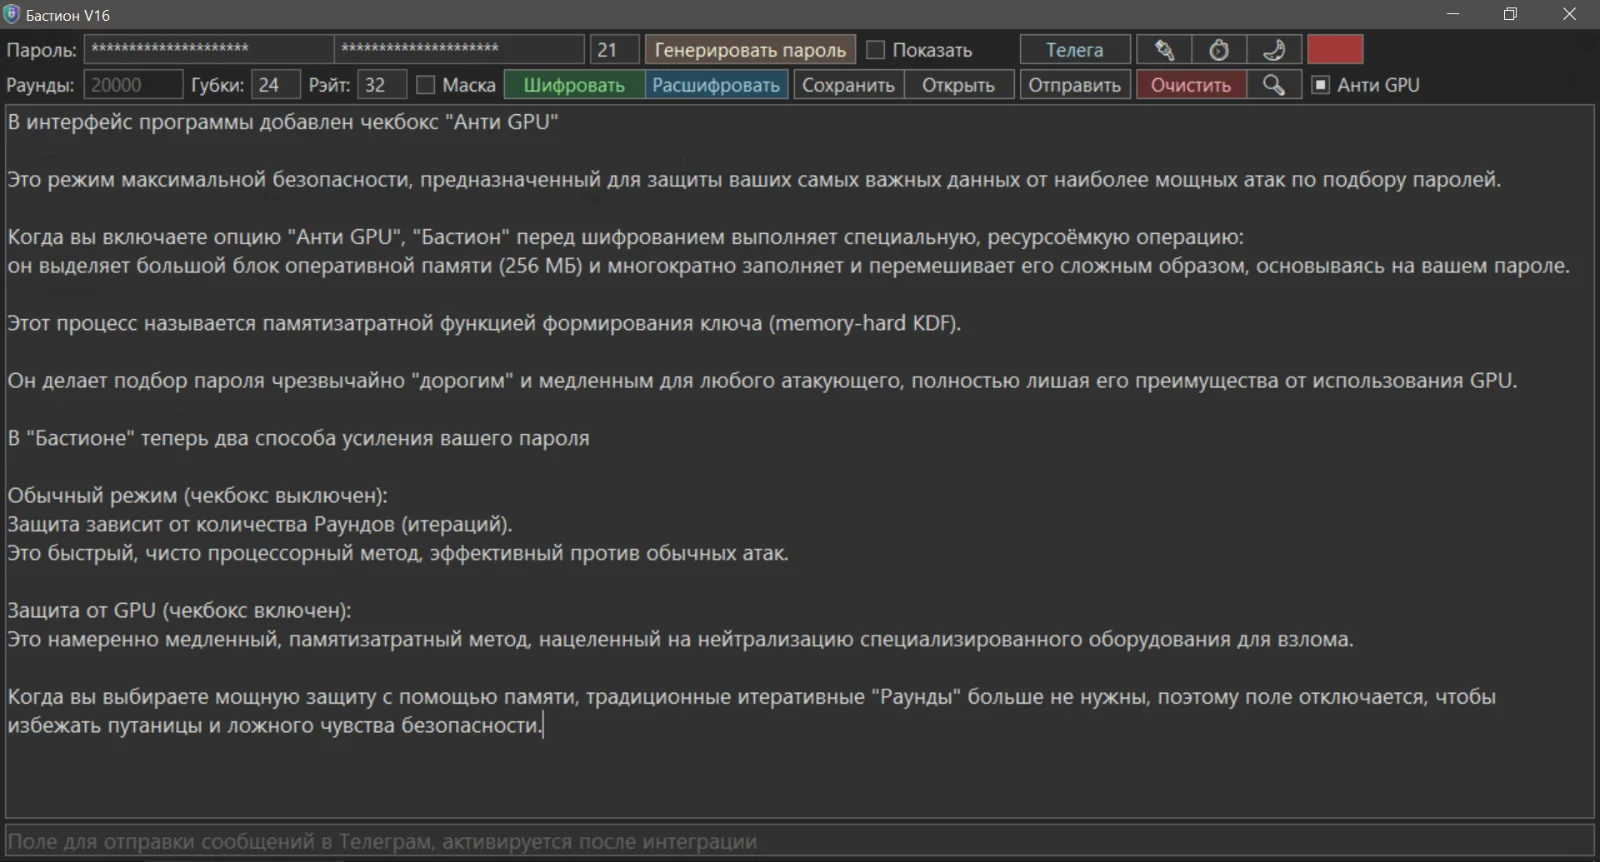
Task: Click the first password input field
Action: pos(208,49)
